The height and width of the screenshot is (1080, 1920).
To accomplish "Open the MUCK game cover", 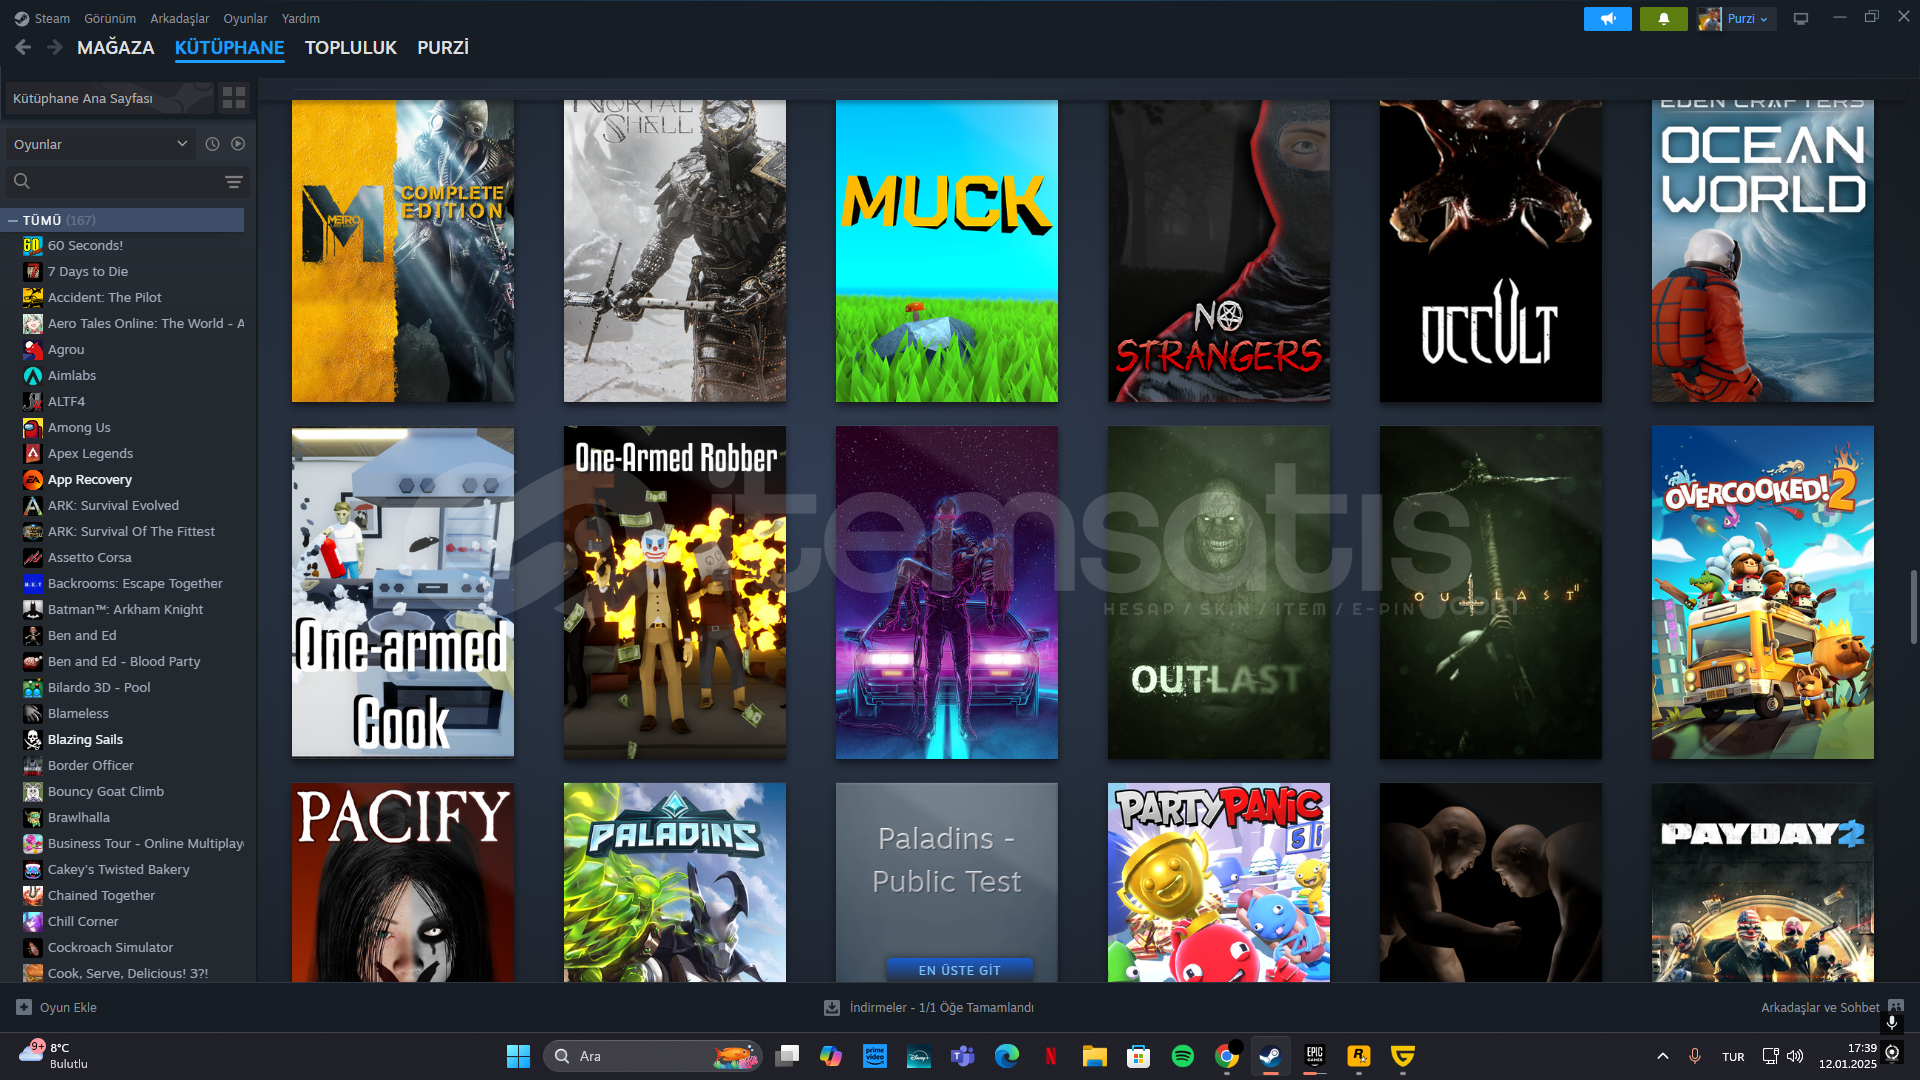I will [x=947, y=250].
